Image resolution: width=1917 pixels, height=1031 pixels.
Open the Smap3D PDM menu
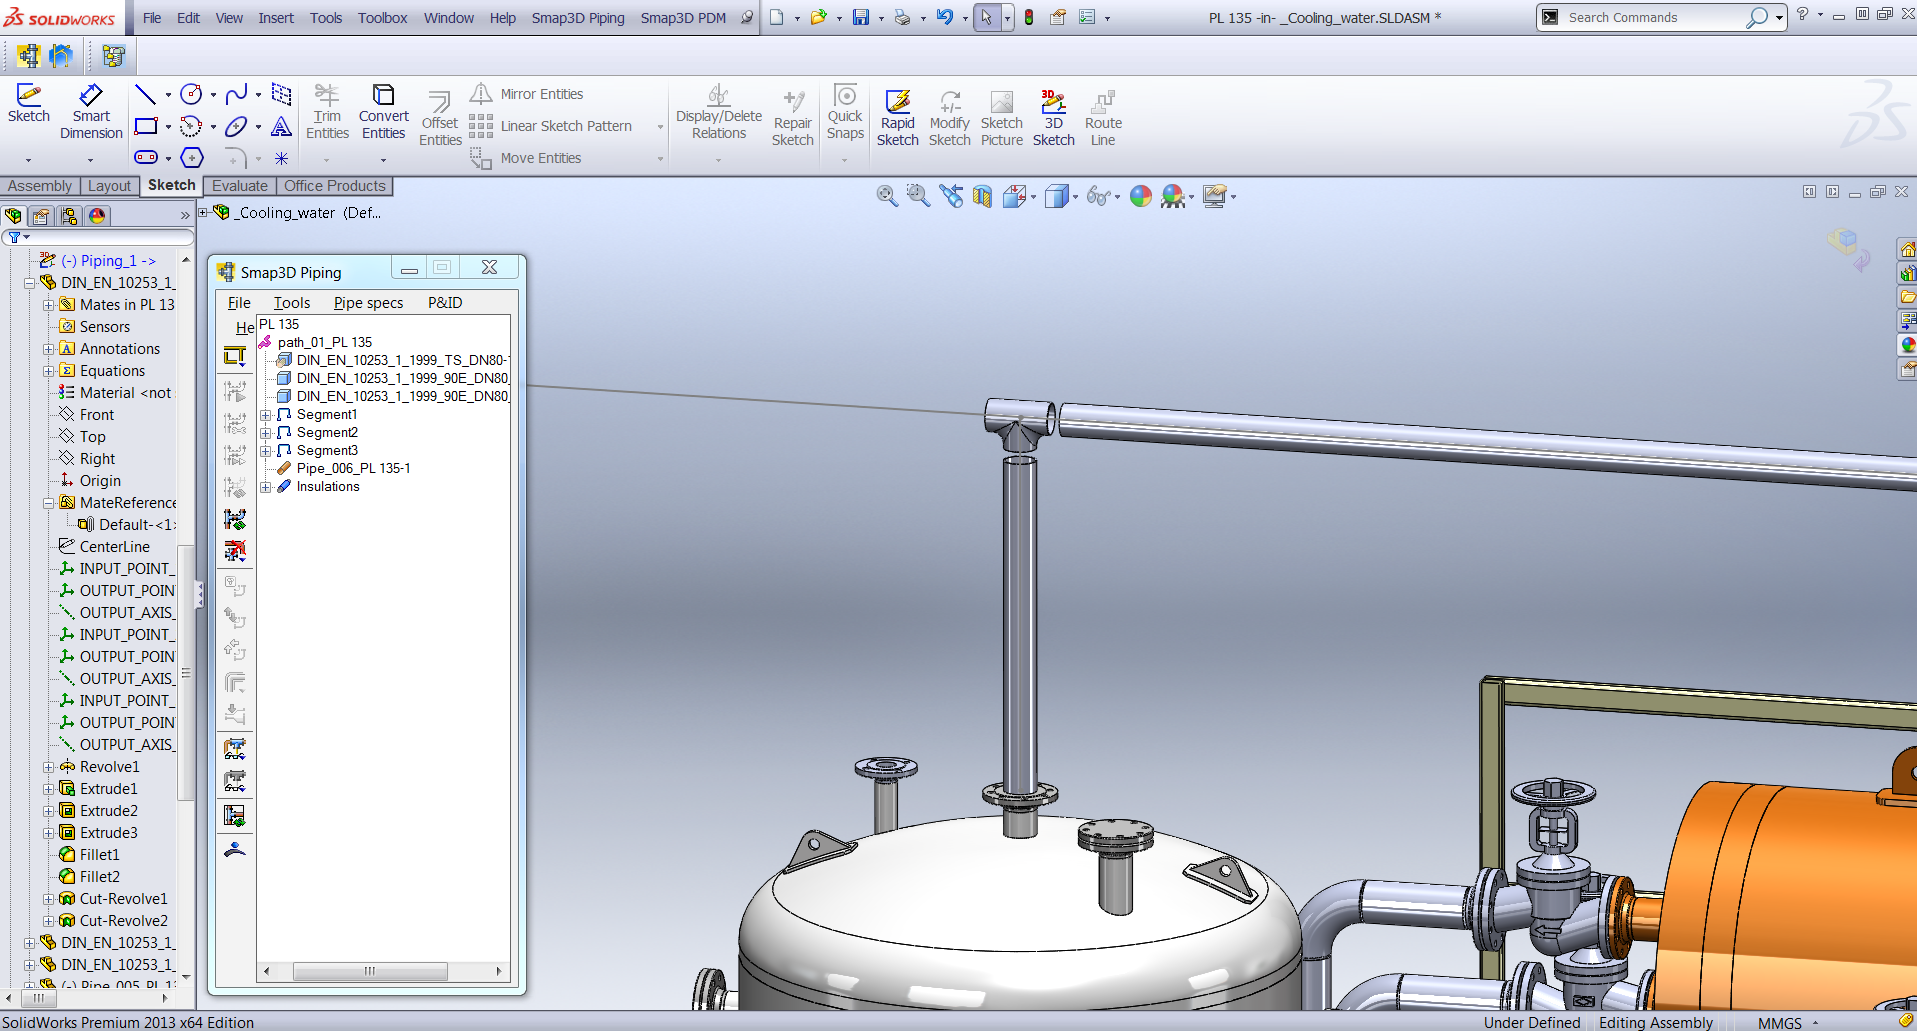click(x=683, y=17)
